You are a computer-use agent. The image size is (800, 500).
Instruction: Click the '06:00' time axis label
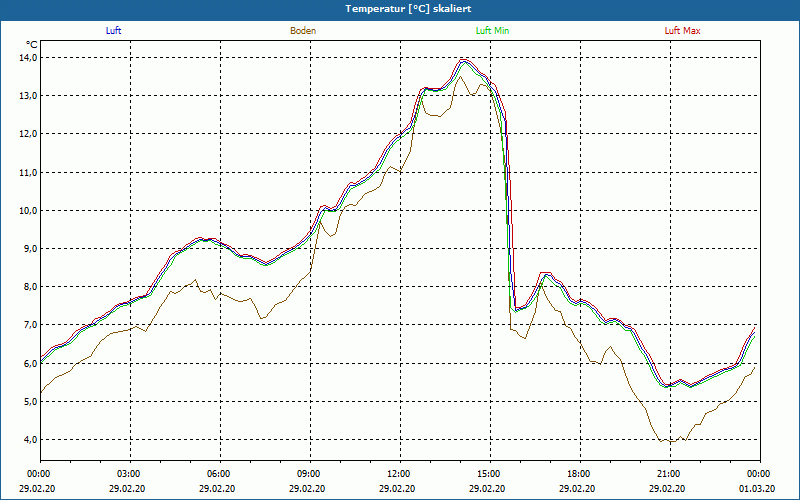(220, 474)
